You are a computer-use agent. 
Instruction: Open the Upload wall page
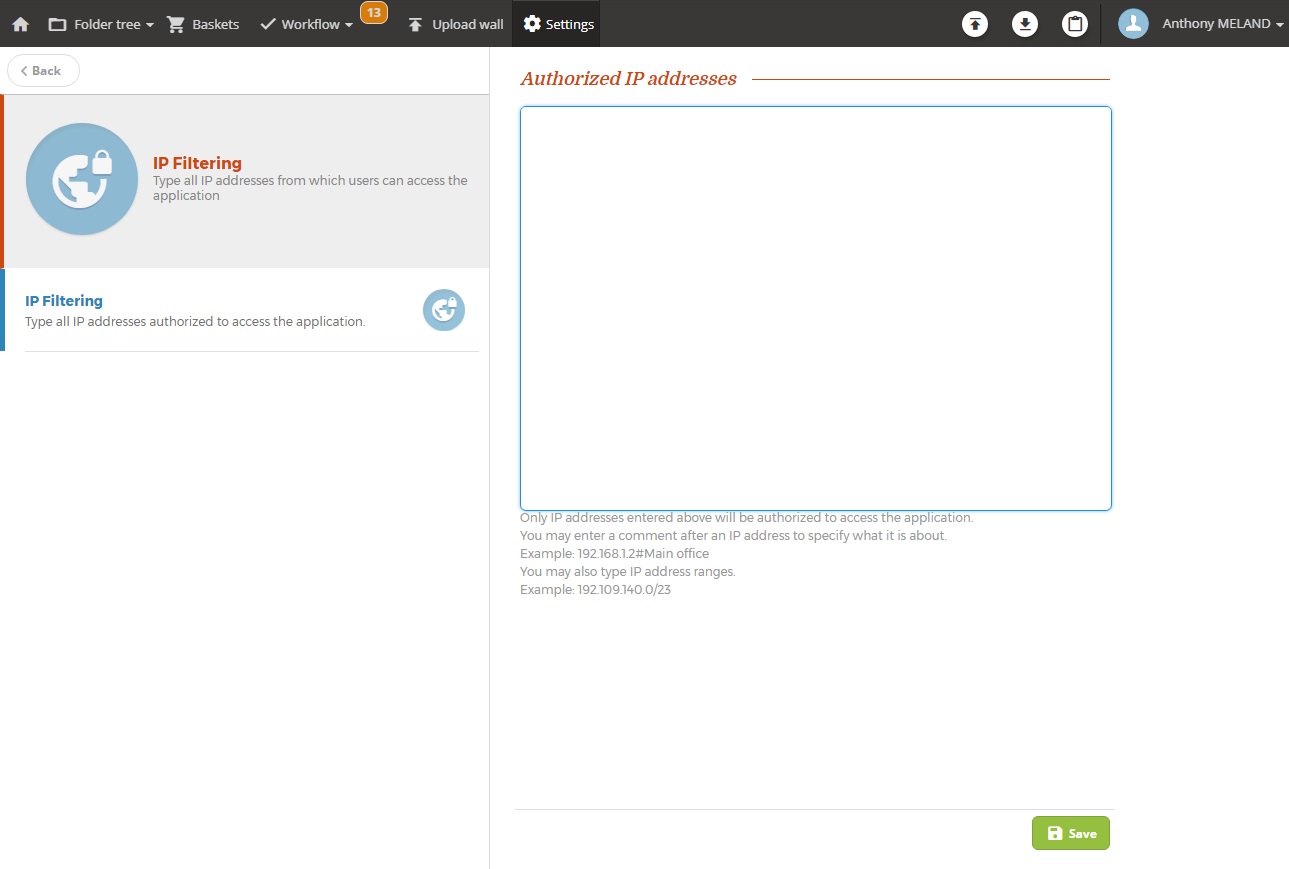tap(455, 24)
